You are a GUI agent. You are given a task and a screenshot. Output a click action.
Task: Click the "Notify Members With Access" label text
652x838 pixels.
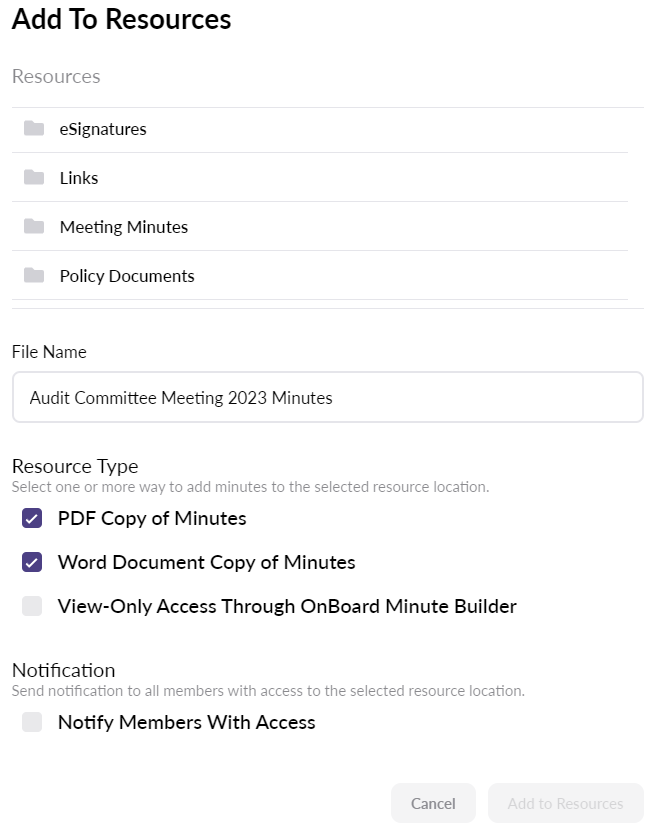tap(186, 722)
